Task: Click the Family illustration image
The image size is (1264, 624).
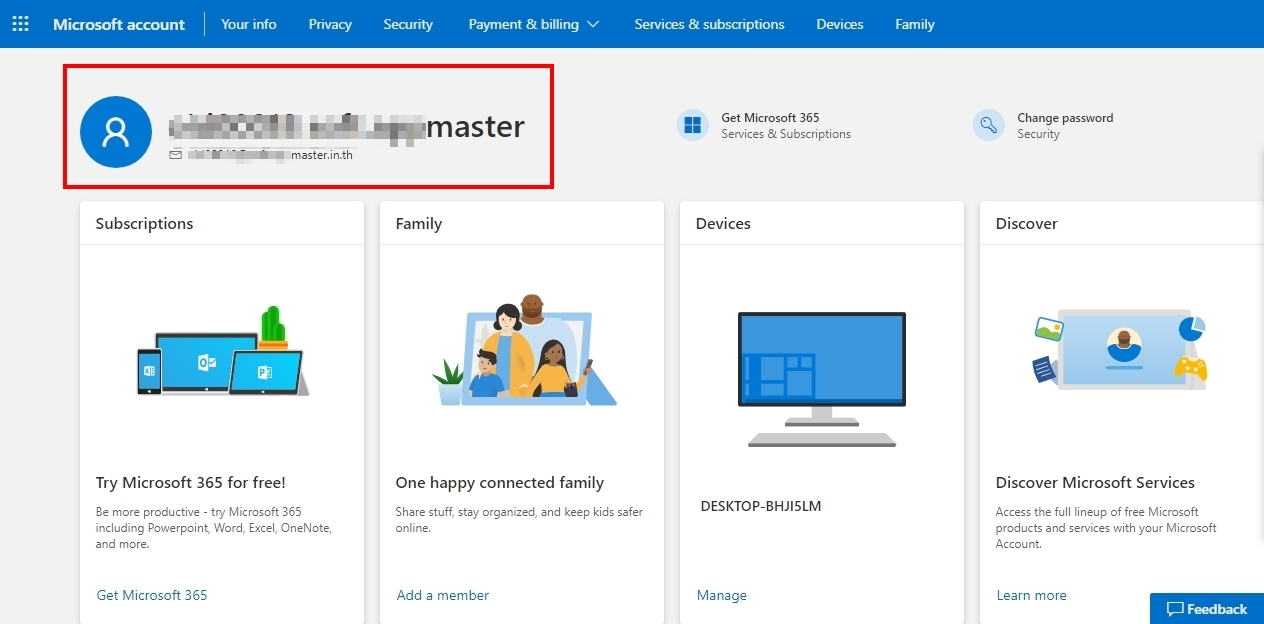Action: [x=522, y=352]
